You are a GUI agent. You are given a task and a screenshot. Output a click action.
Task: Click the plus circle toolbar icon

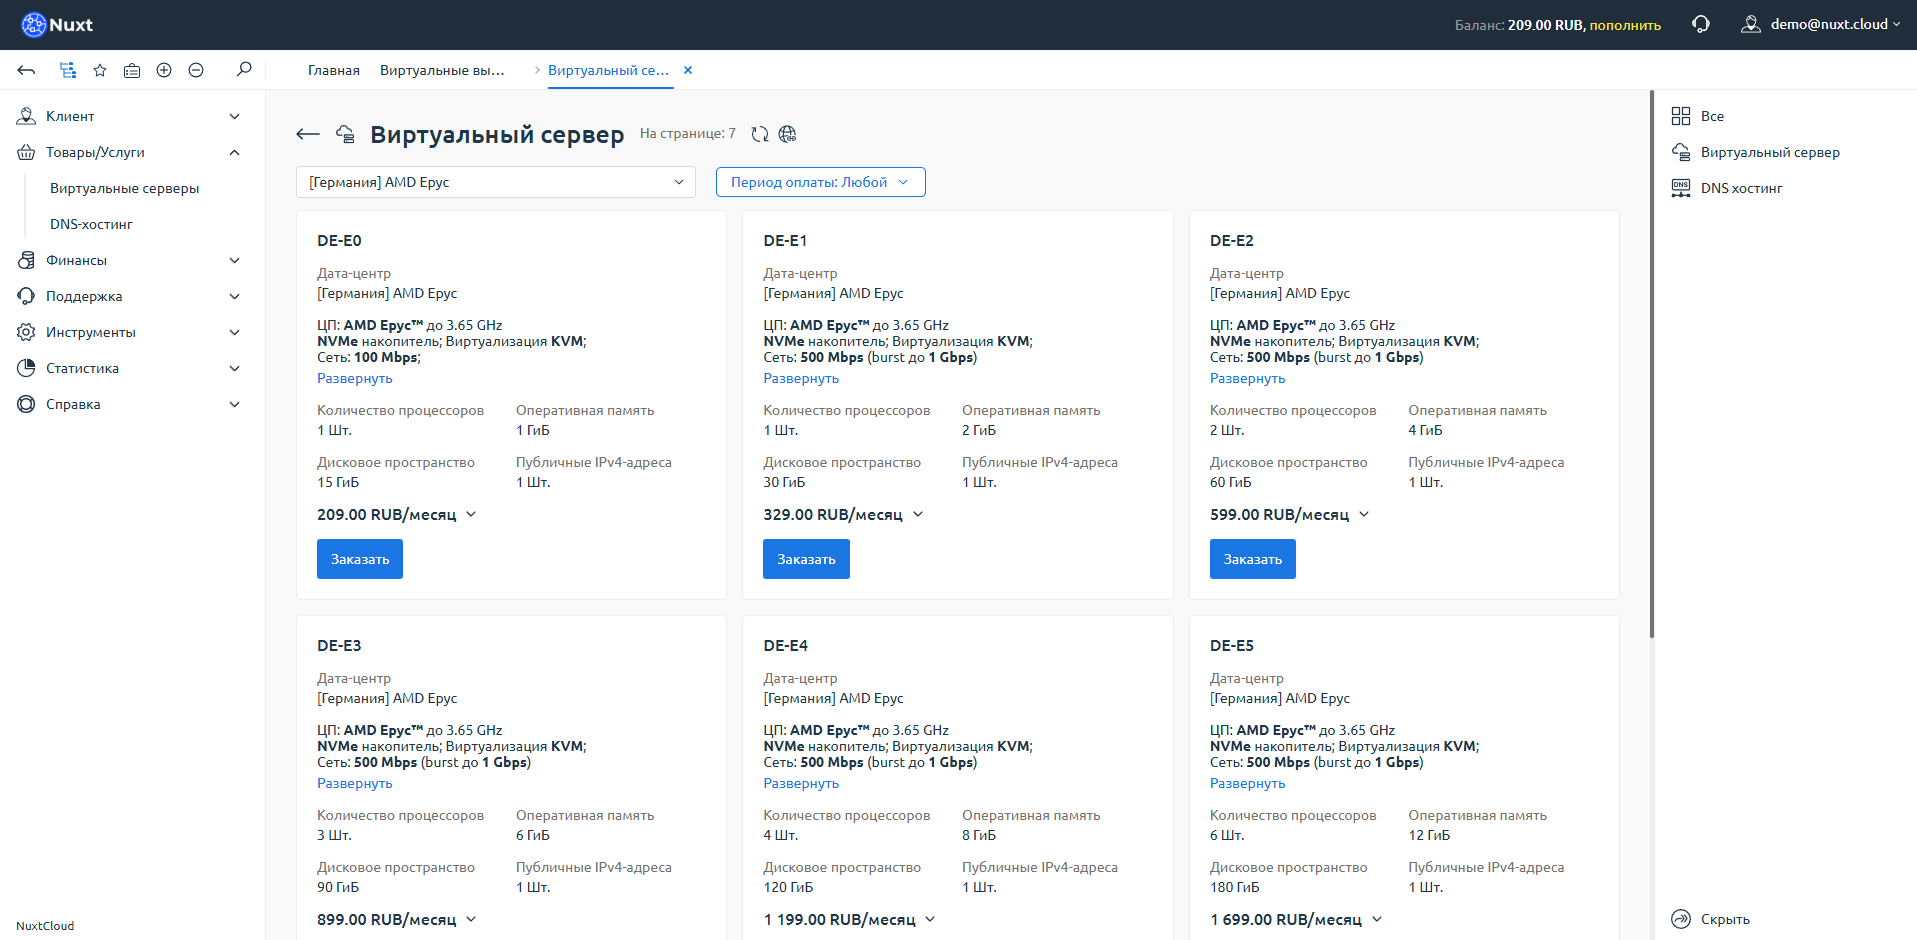(x=164, y=70)
